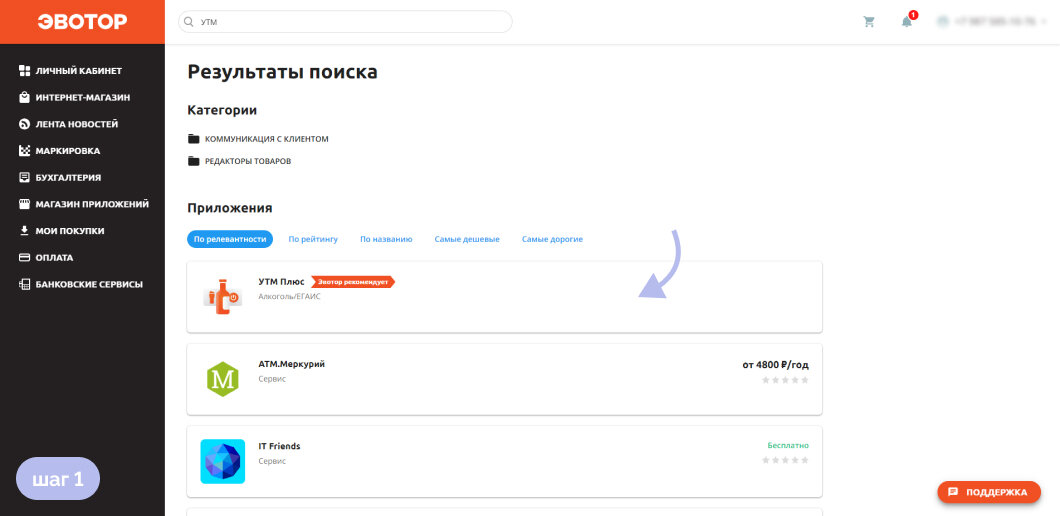Expand the account phone number dropdown
Image resolution: width=1060 pixels, height=516 pixels.
point(992,22)
